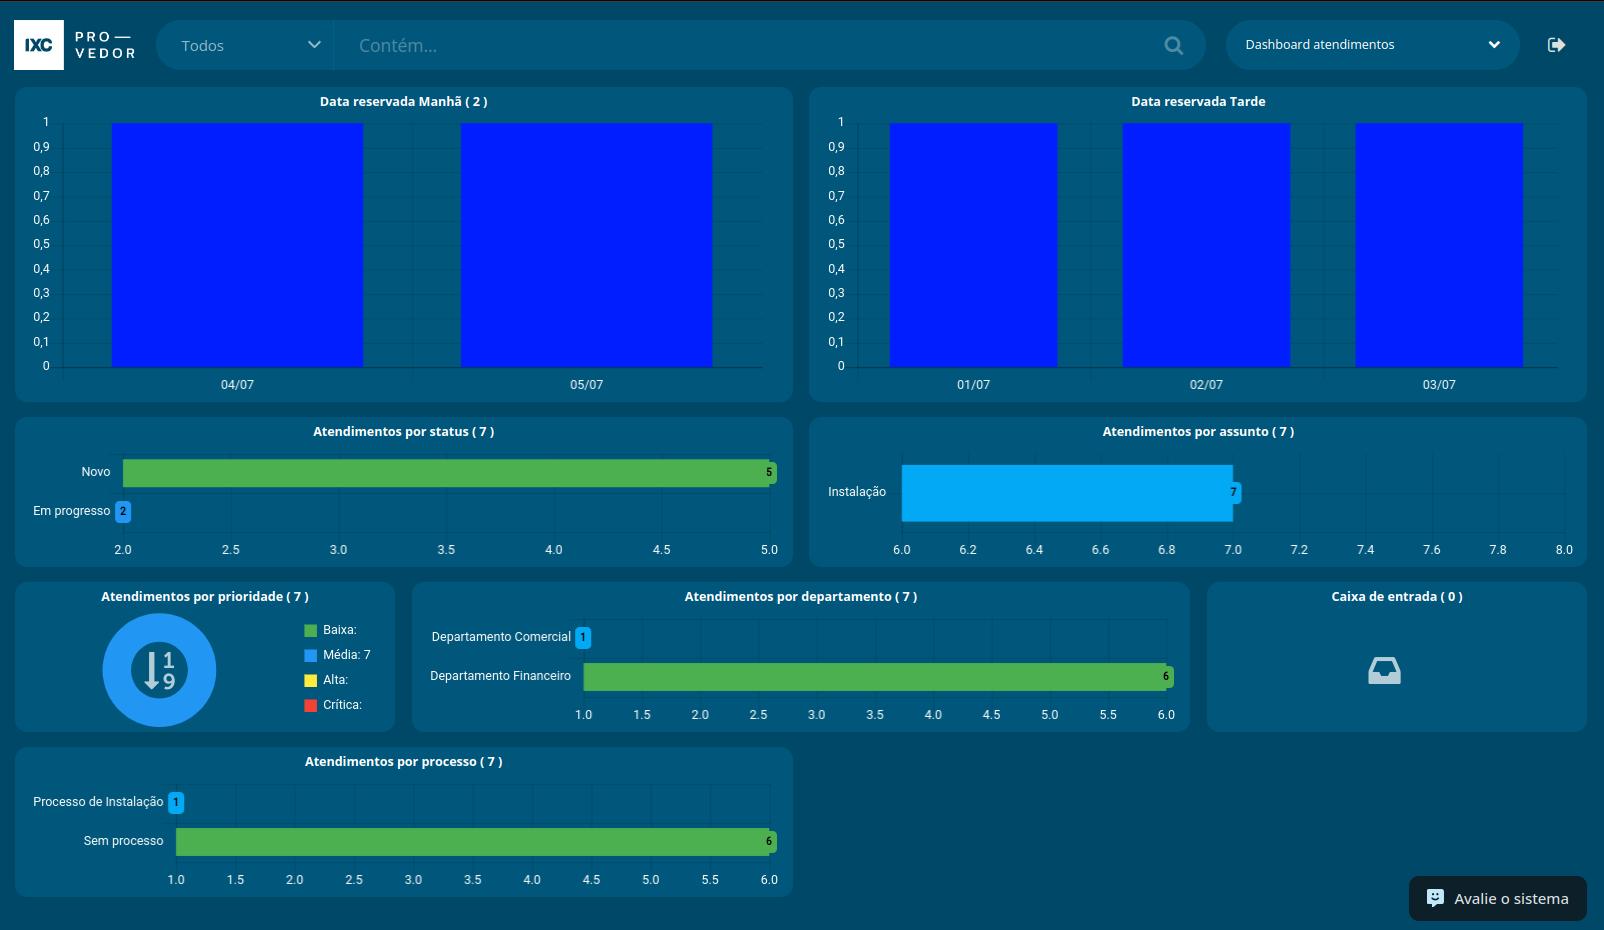Click the Departamento Financeiro label

click(500, 676)
